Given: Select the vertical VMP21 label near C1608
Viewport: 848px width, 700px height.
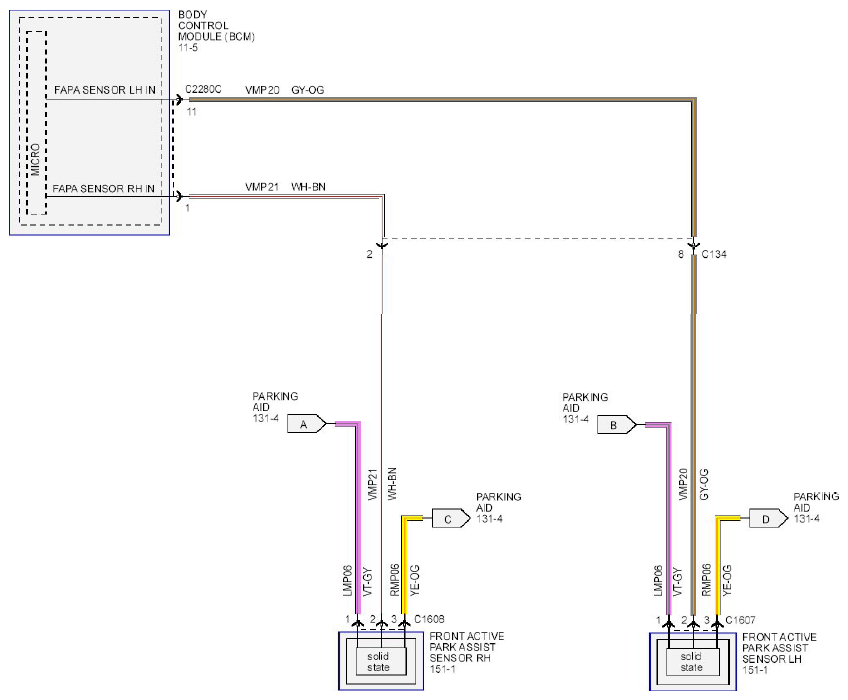Looking at the screenshot, I should pos(372,485).
